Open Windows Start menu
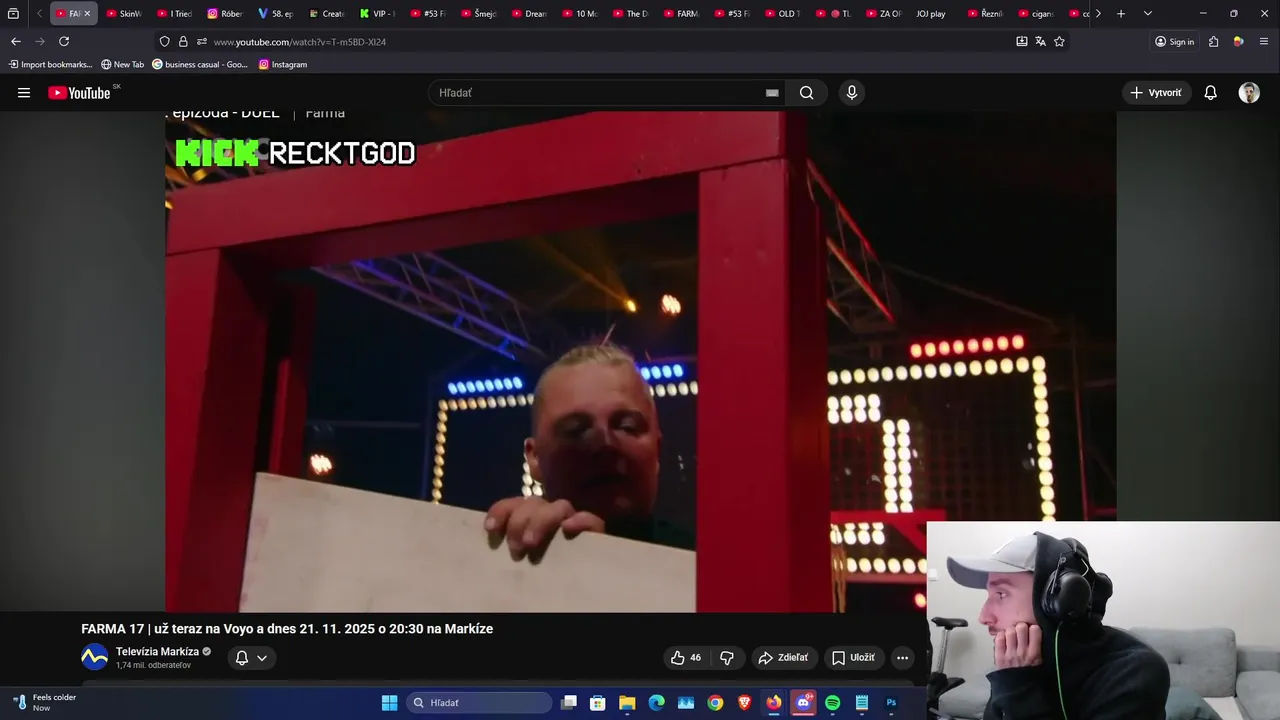1280x720 pixels. click(x=389, y=703)
